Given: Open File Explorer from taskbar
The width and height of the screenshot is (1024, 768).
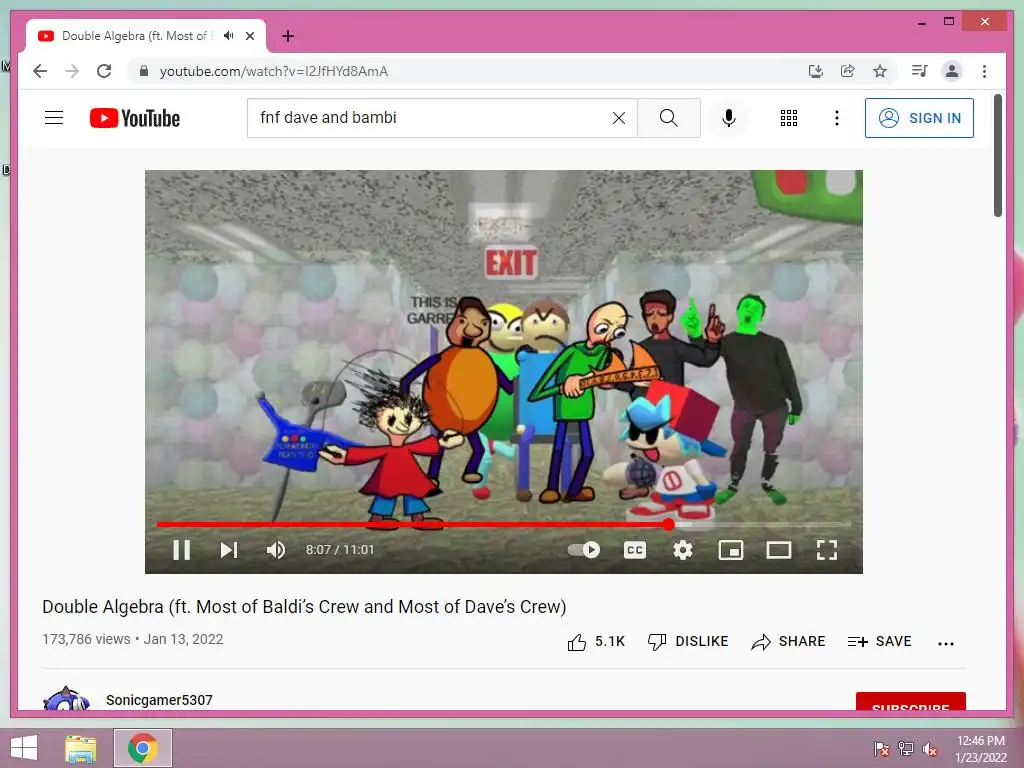Looking at the screenshot, I should point(81,748).
